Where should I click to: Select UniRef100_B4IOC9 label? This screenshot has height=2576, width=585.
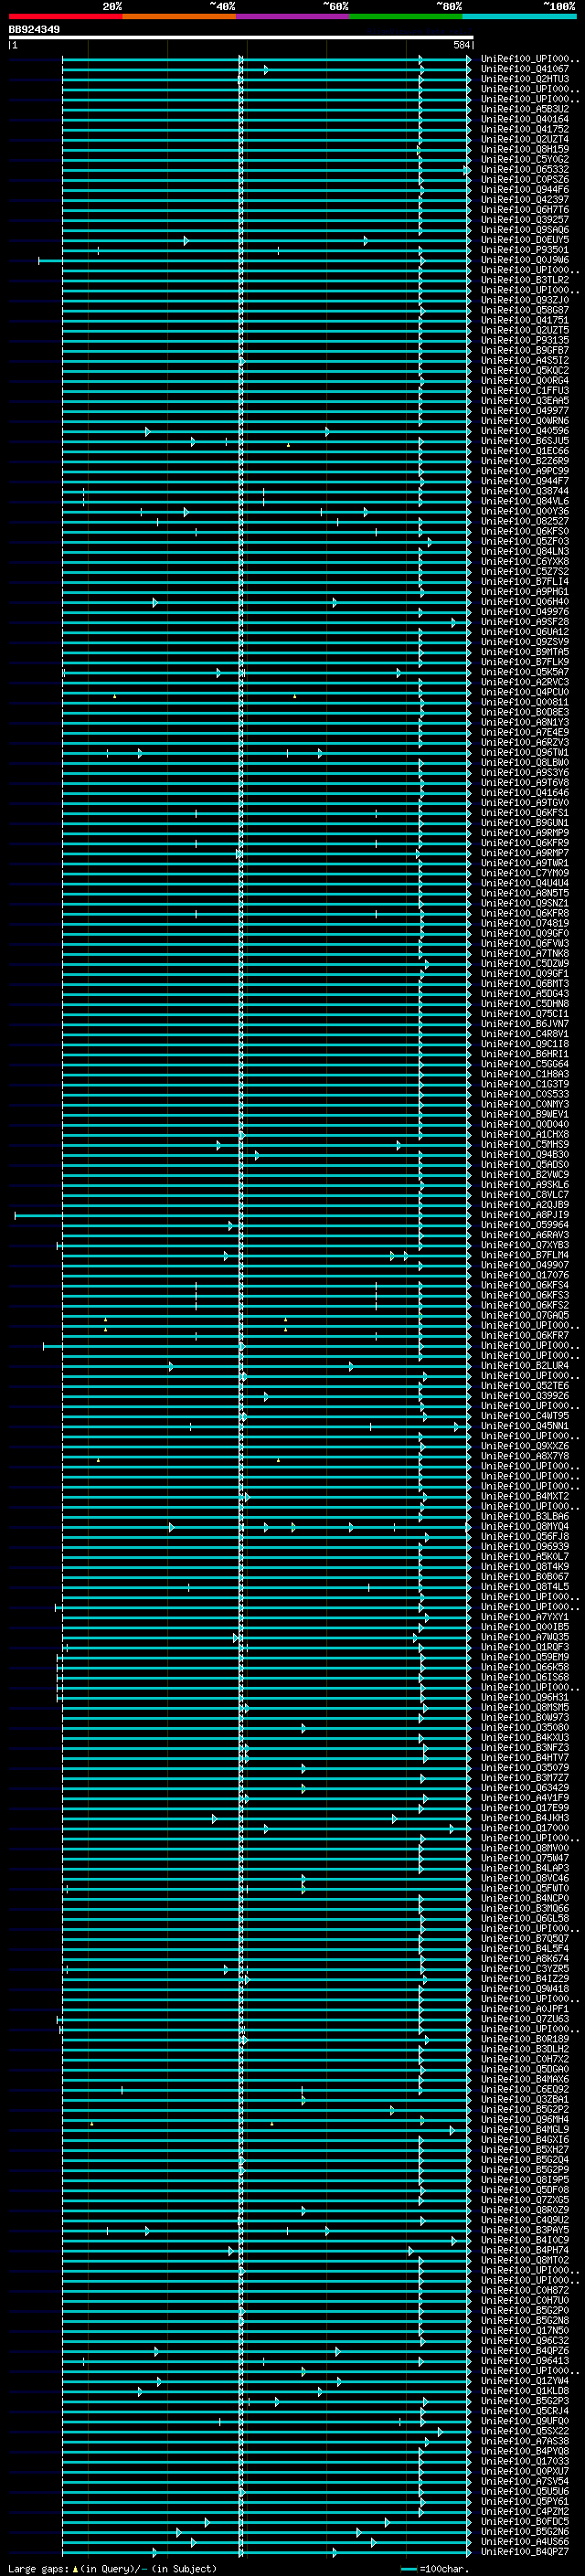tap(524, 2240)
